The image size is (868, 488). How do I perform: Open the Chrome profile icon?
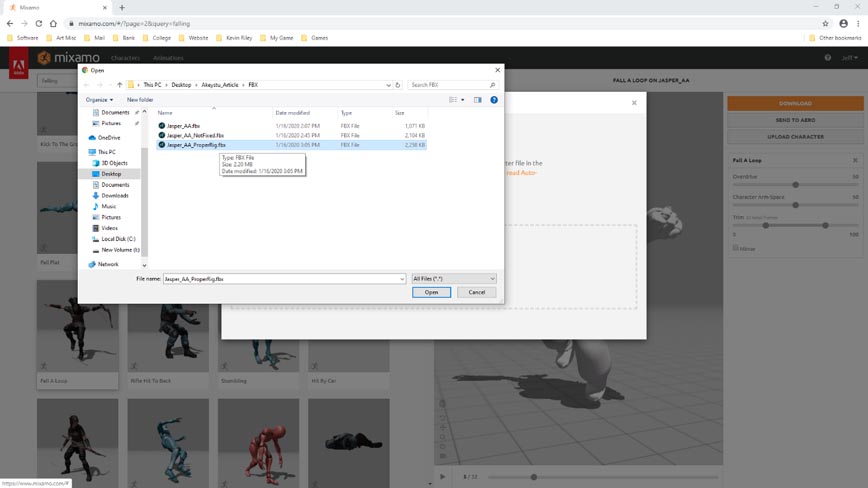[843, 24]
